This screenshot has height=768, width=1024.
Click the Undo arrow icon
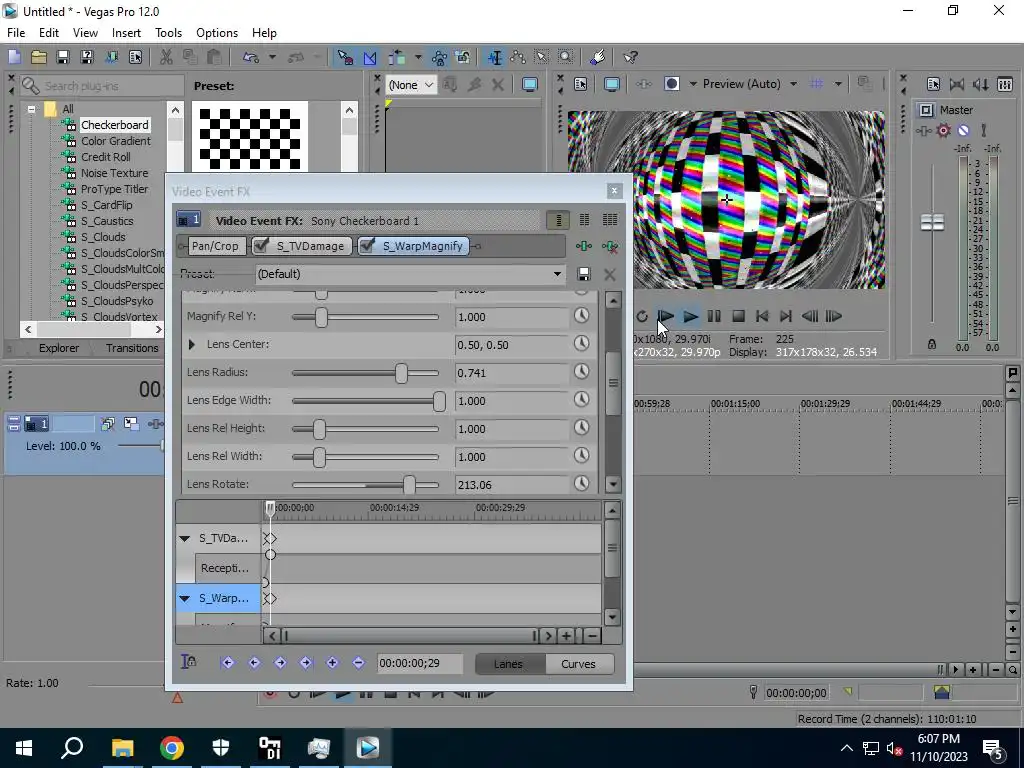(251, 57)
